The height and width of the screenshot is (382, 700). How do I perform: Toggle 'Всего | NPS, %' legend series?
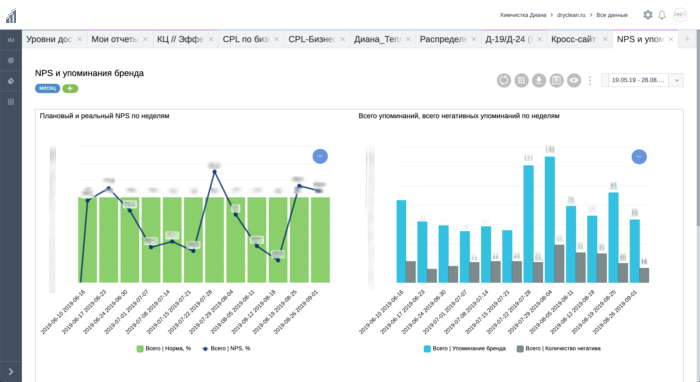(226, 348)
